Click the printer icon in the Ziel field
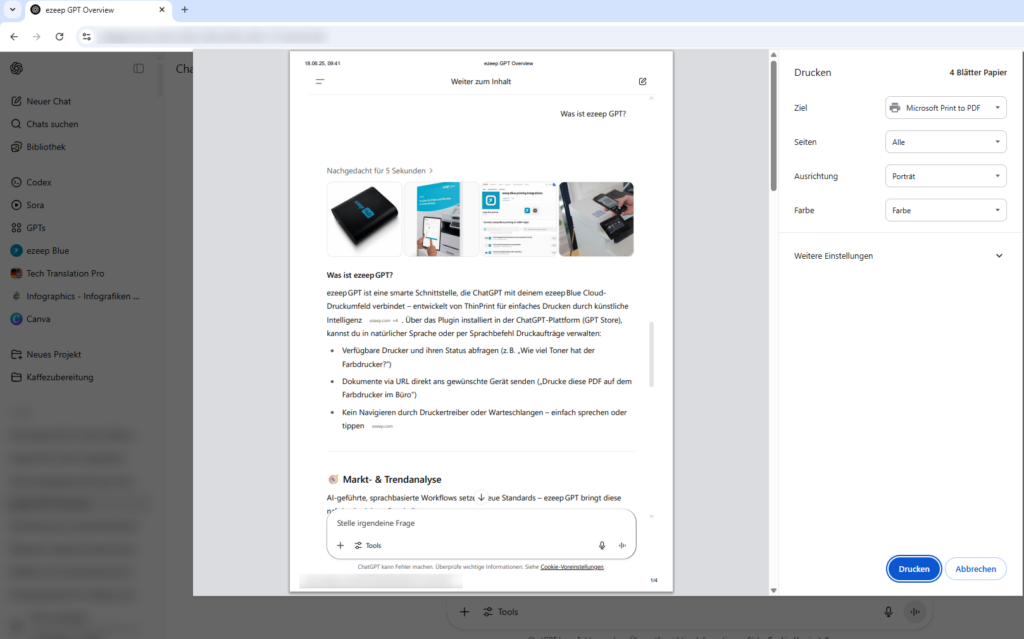 coord(895,108)
